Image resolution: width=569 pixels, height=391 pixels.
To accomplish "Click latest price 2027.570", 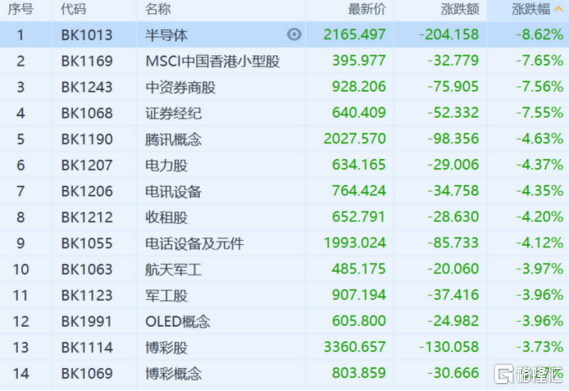I will pyautogui.click(x=355, y=139).
